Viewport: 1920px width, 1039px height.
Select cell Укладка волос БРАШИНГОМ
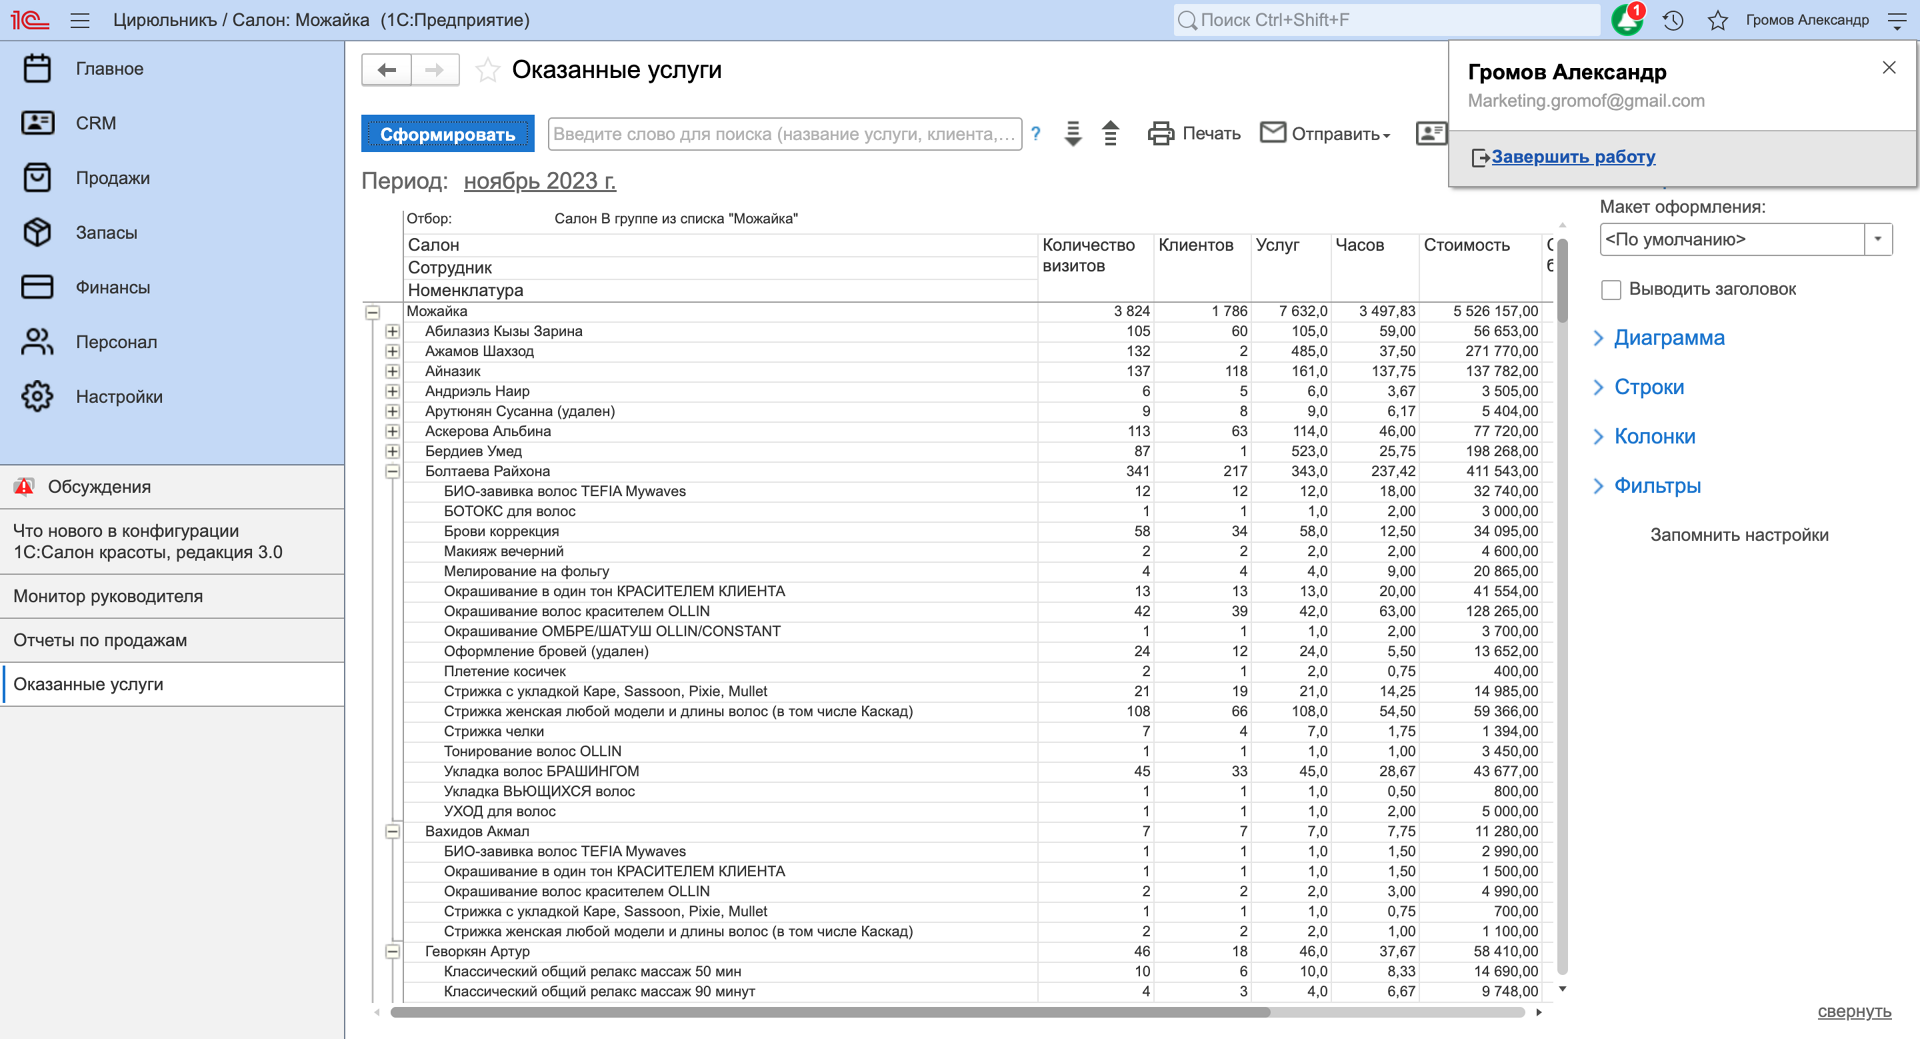(x=720, y=771)
